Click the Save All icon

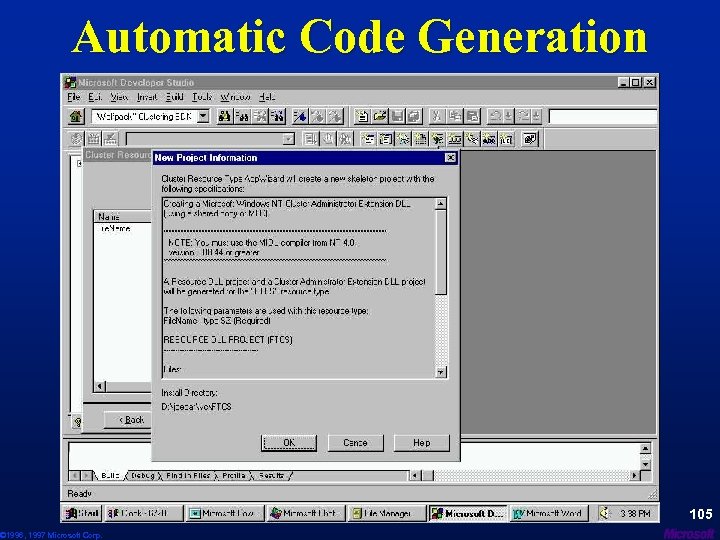tap(414, 116)
